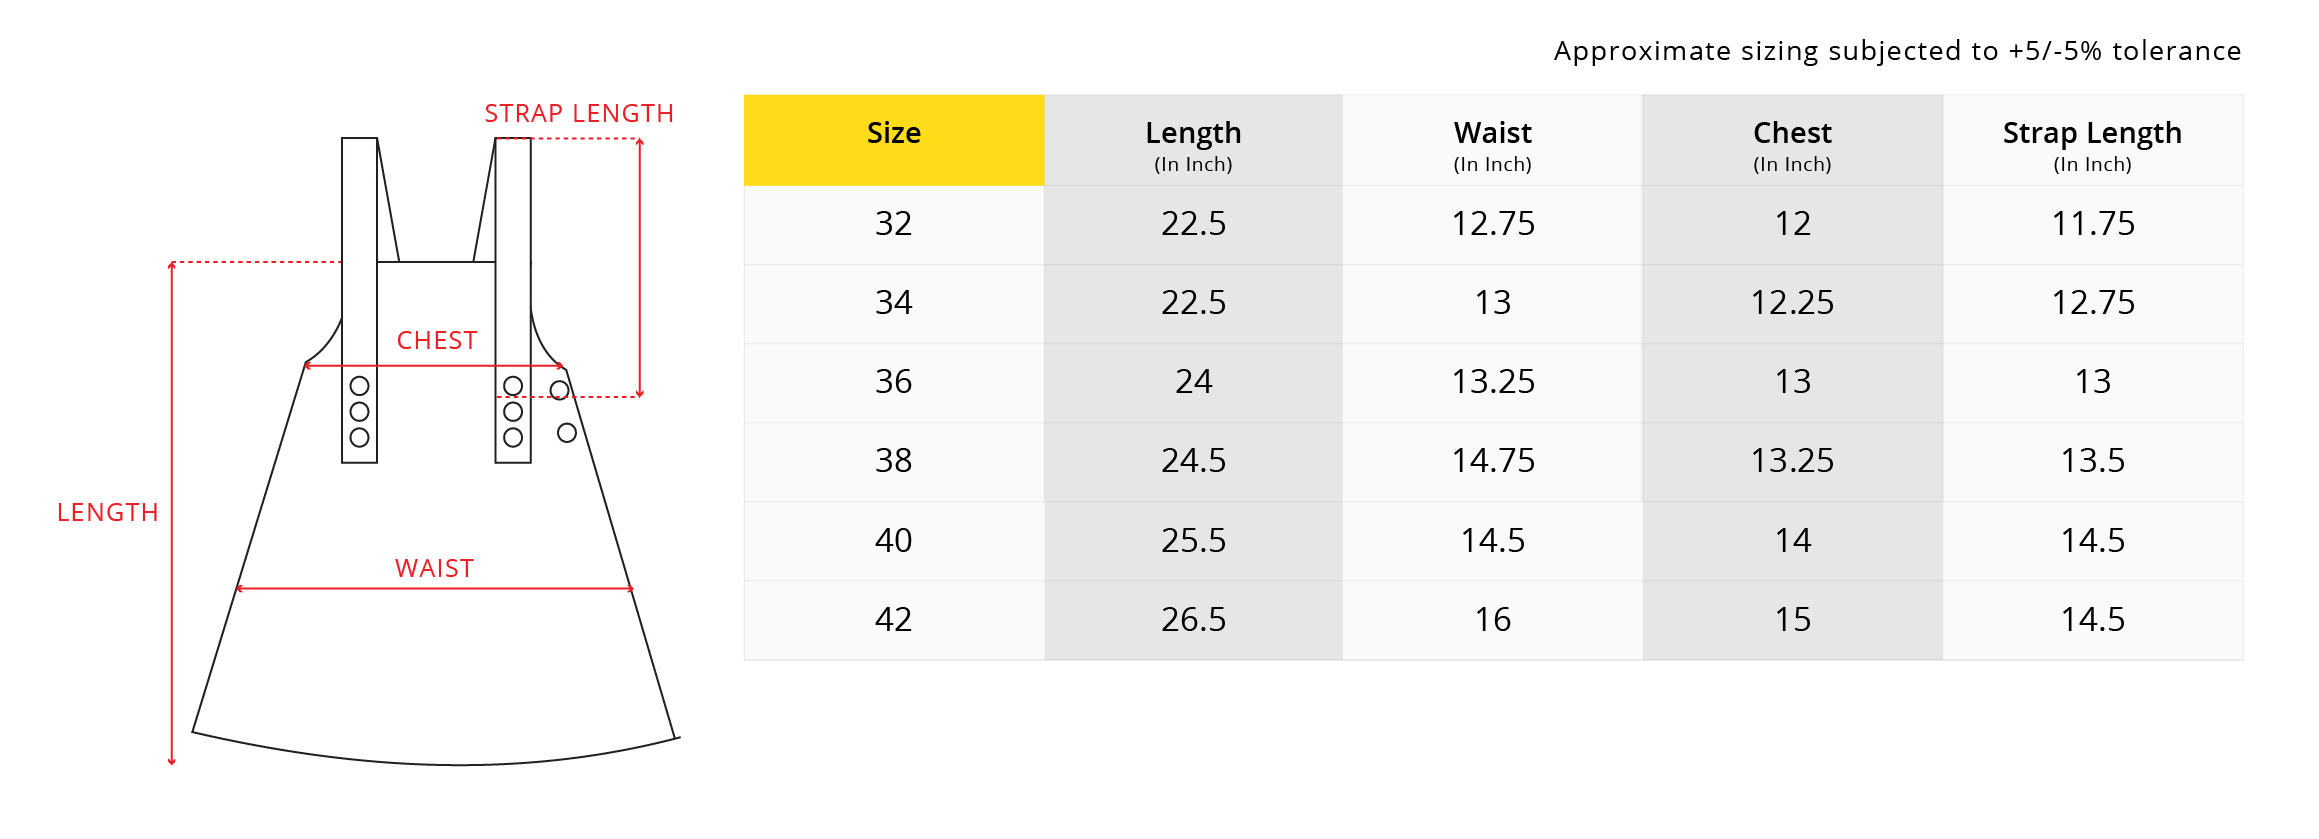Click the red WAIST label on the dress
The width and height of the screenshot is (2319, 839).
[434, 569]
